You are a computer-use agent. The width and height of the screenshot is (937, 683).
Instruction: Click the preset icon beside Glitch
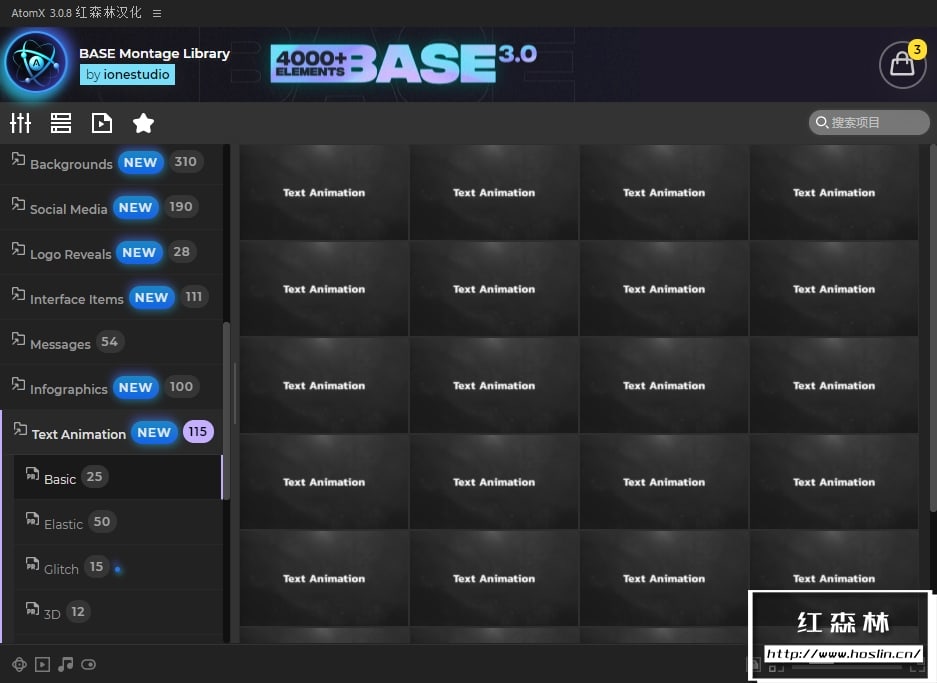point(32,563)
